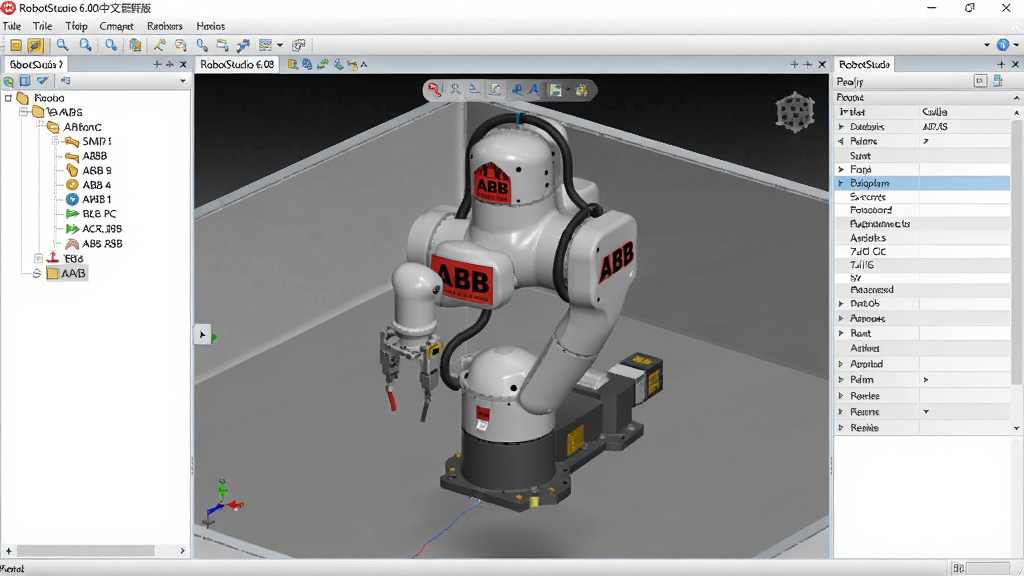Collapse the Palame property row
Image resolution: width=1024 pixels, height=576 pixels.
(841, 141)
